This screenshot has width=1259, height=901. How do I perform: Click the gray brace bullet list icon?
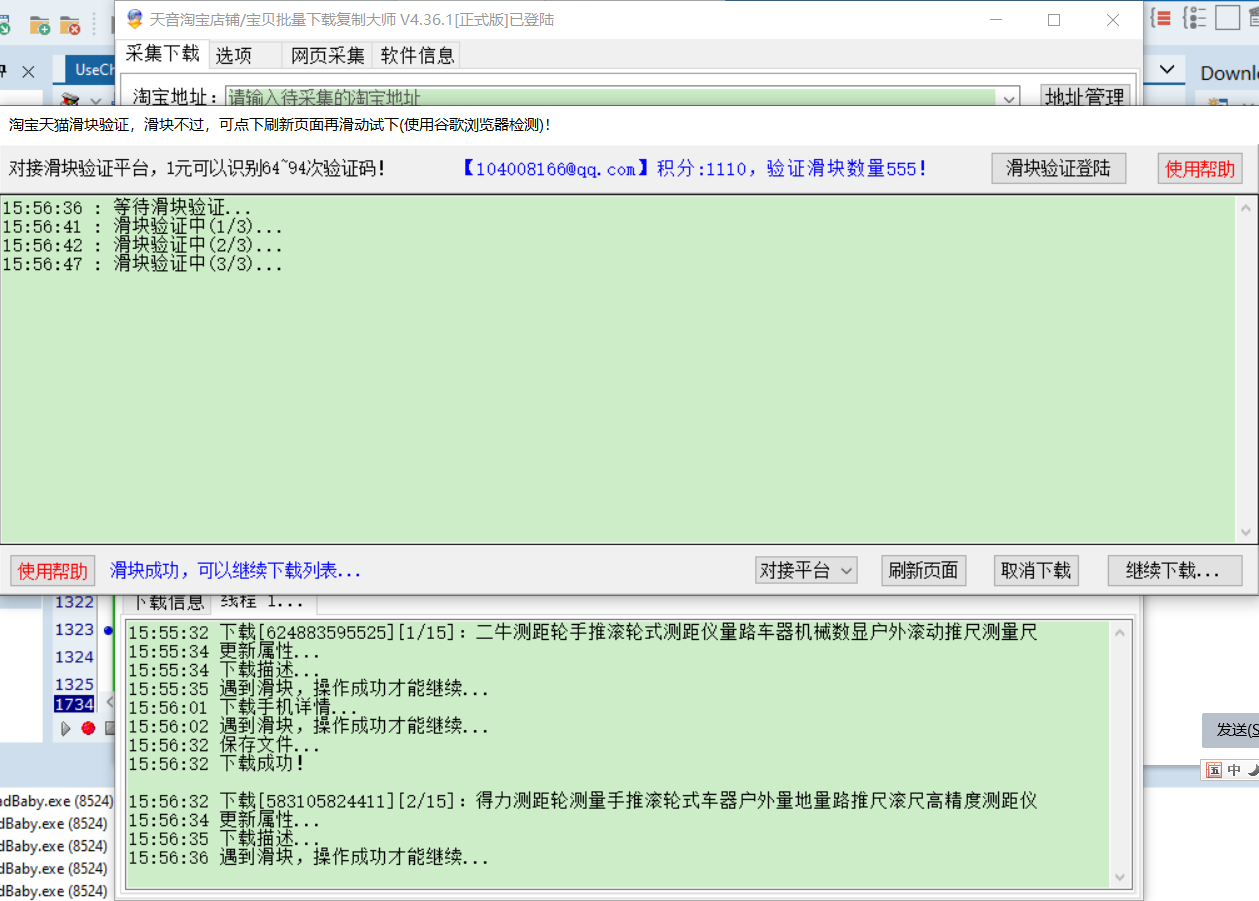tap(1194, 18)
